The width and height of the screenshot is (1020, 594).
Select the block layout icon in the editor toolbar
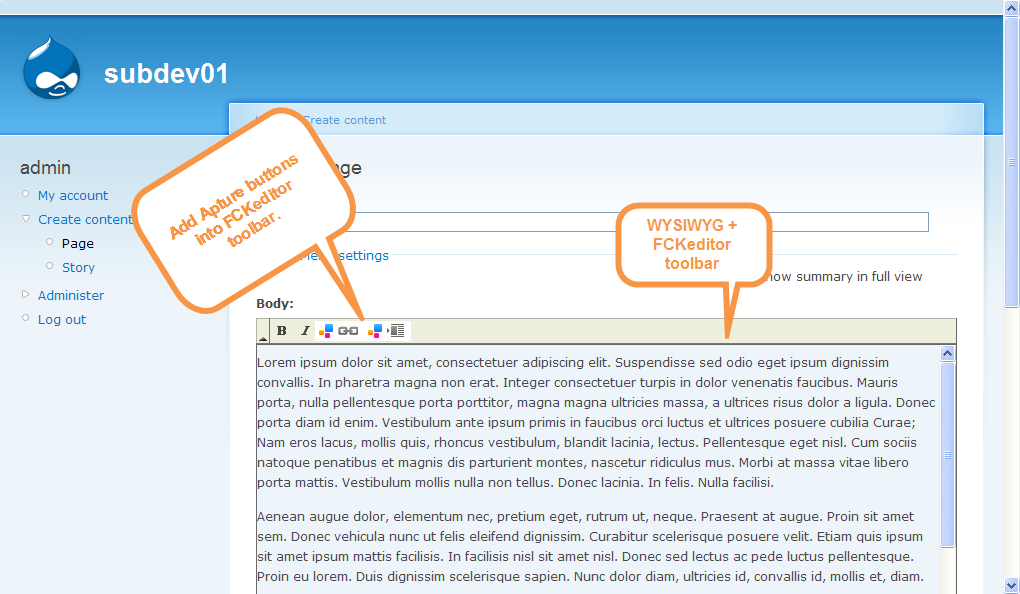[x=399, y=330]
